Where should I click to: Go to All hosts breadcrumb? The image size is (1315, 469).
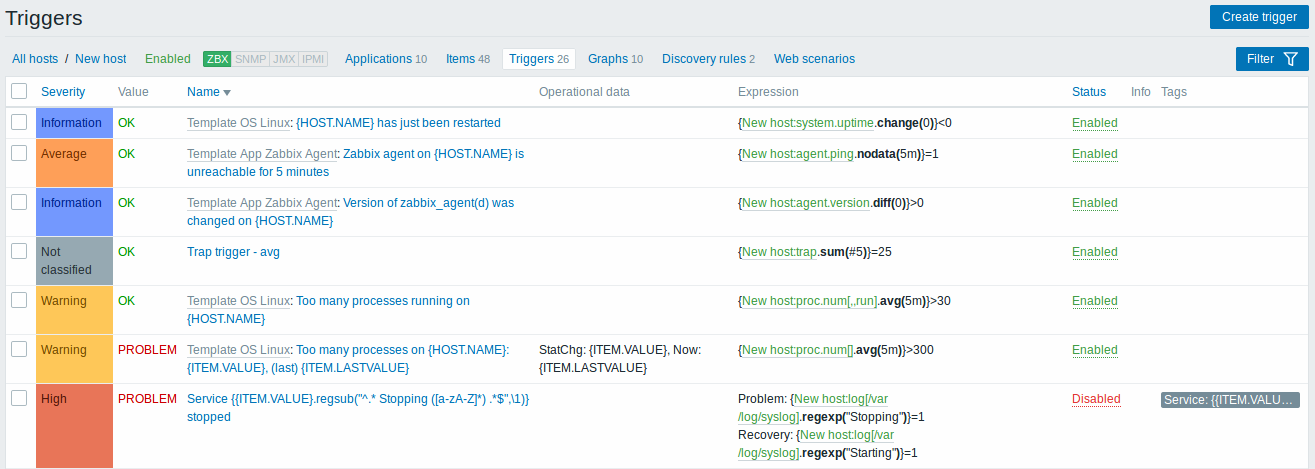pyautogui.click(x=35, y=59)
